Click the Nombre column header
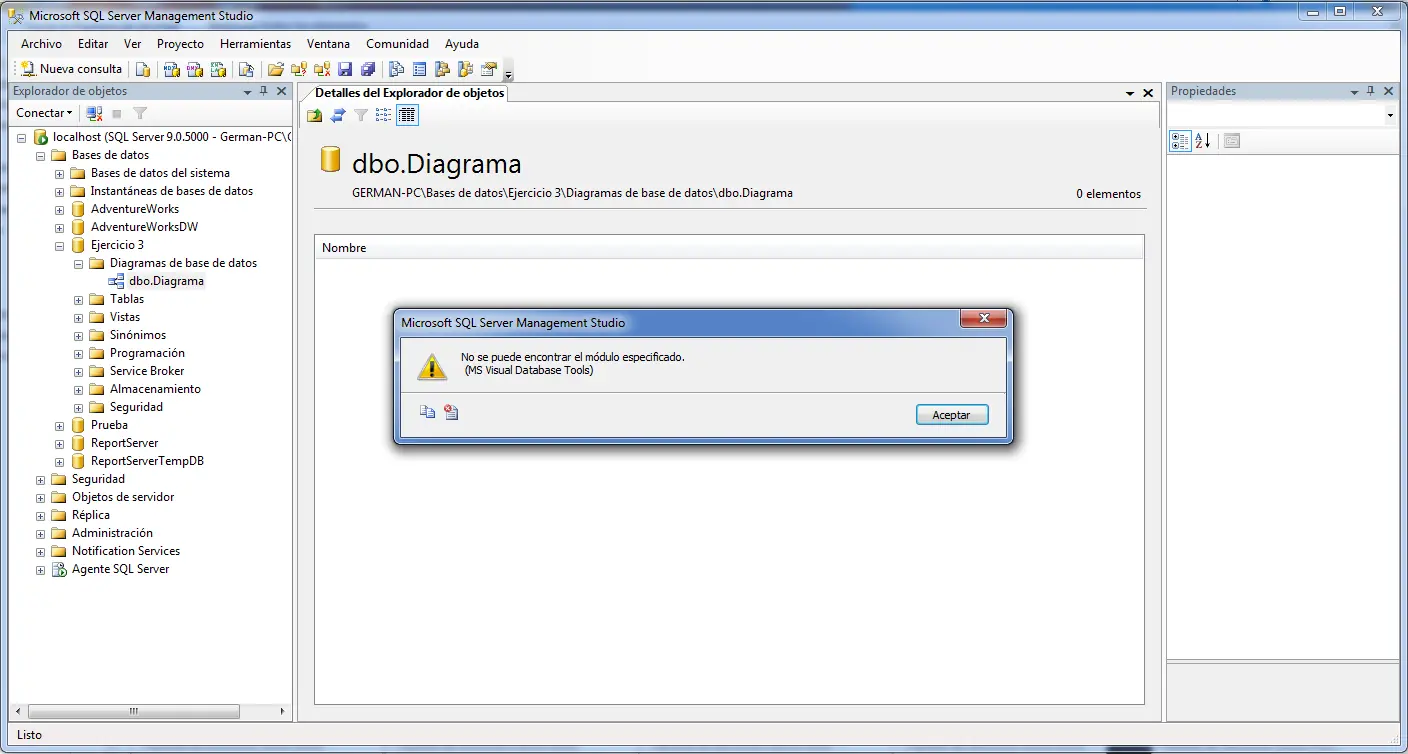The height and width of the screenshot is (754, 1408). (730, 248)
